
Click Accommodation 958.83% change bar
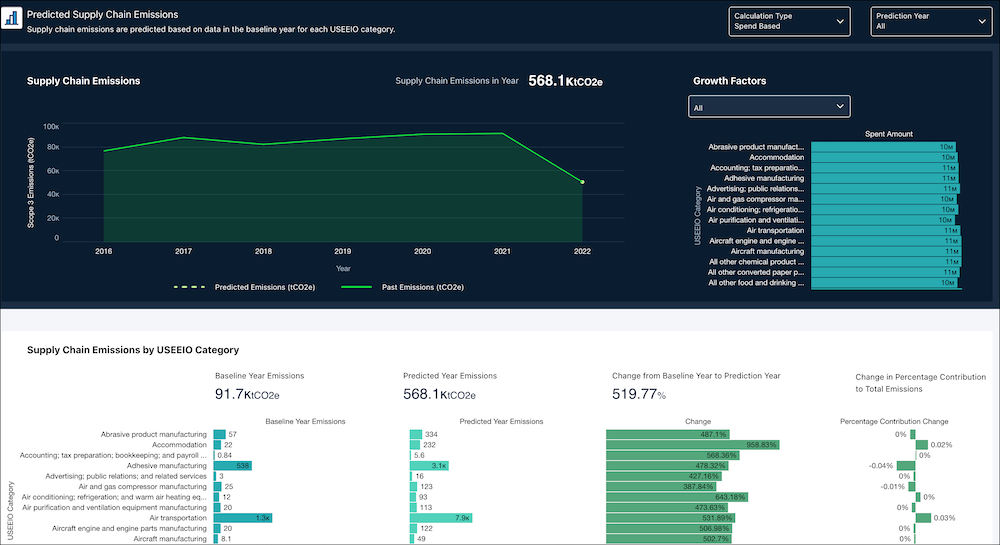(x=693, y=445)
